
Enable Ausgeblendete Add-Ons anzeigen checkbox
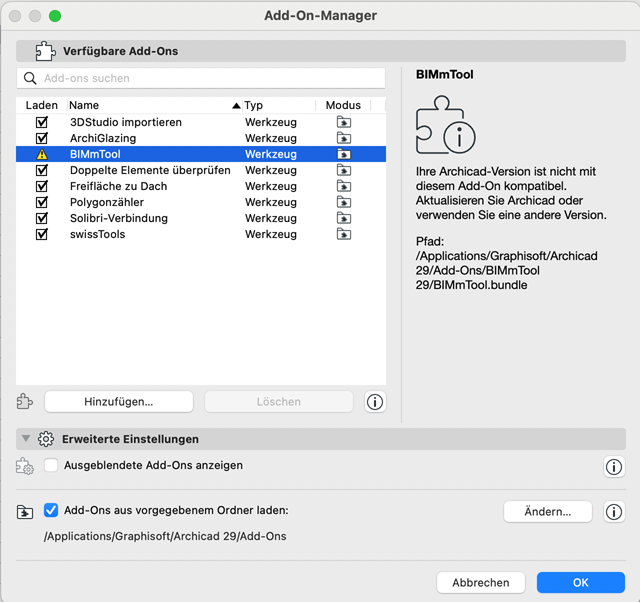coord(51,465)
